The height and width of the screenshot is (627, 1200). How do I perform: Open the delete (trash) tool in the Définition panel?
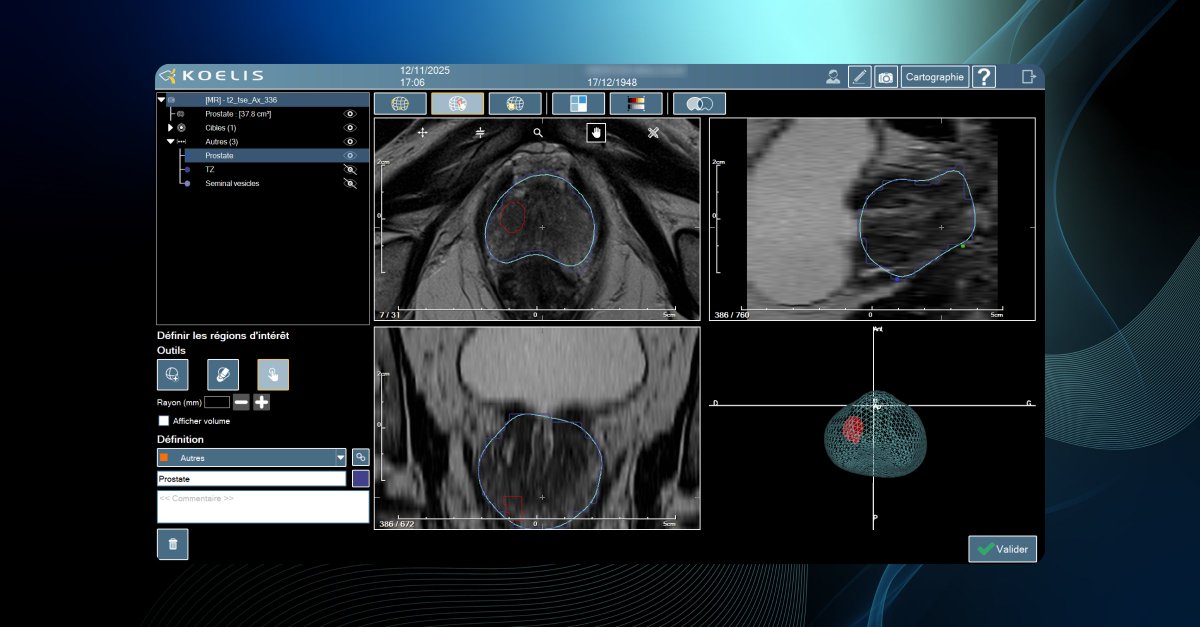point(171,544)
